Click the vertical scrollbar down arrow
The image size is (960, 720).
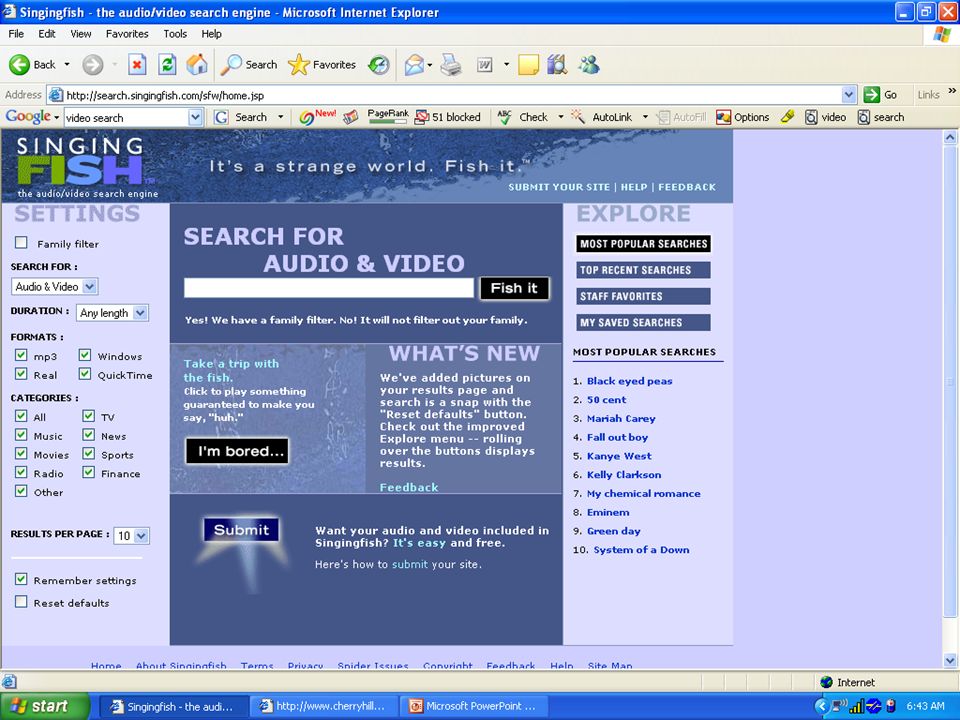click(x=950, y=661)
